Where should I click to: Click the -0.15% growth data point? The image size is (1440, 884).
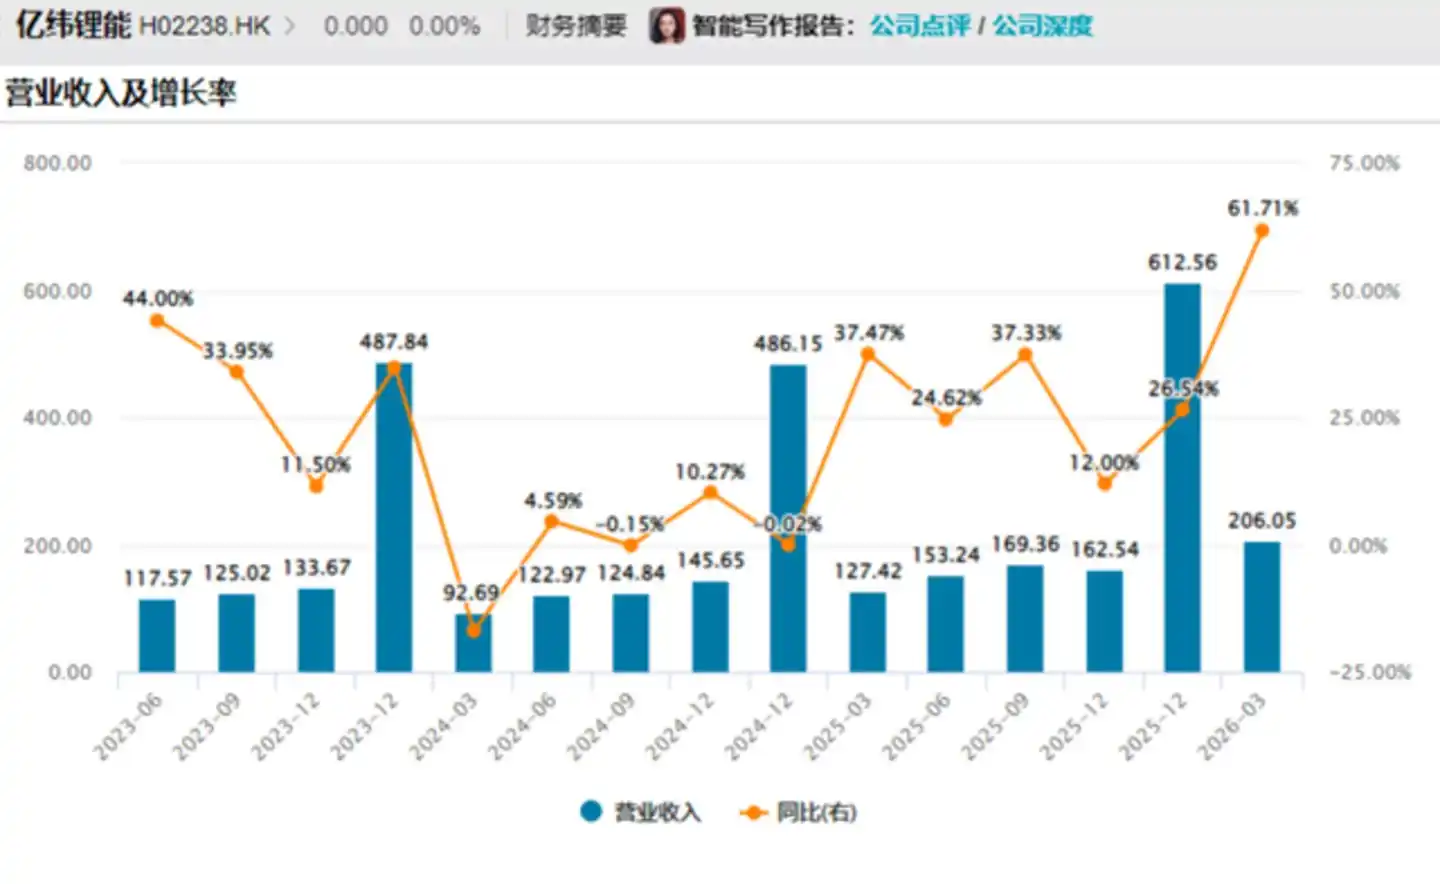(630, 545)
